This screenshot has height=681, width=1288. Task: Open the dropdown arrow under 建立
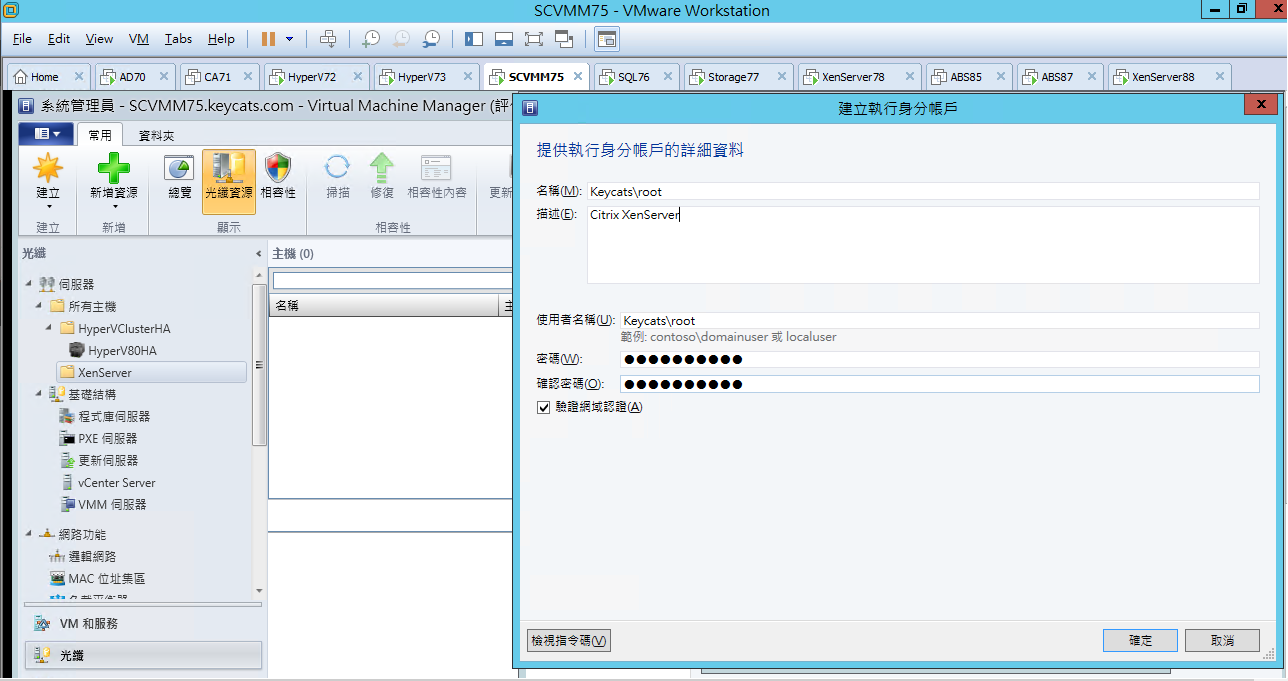[x=48, y=207]
